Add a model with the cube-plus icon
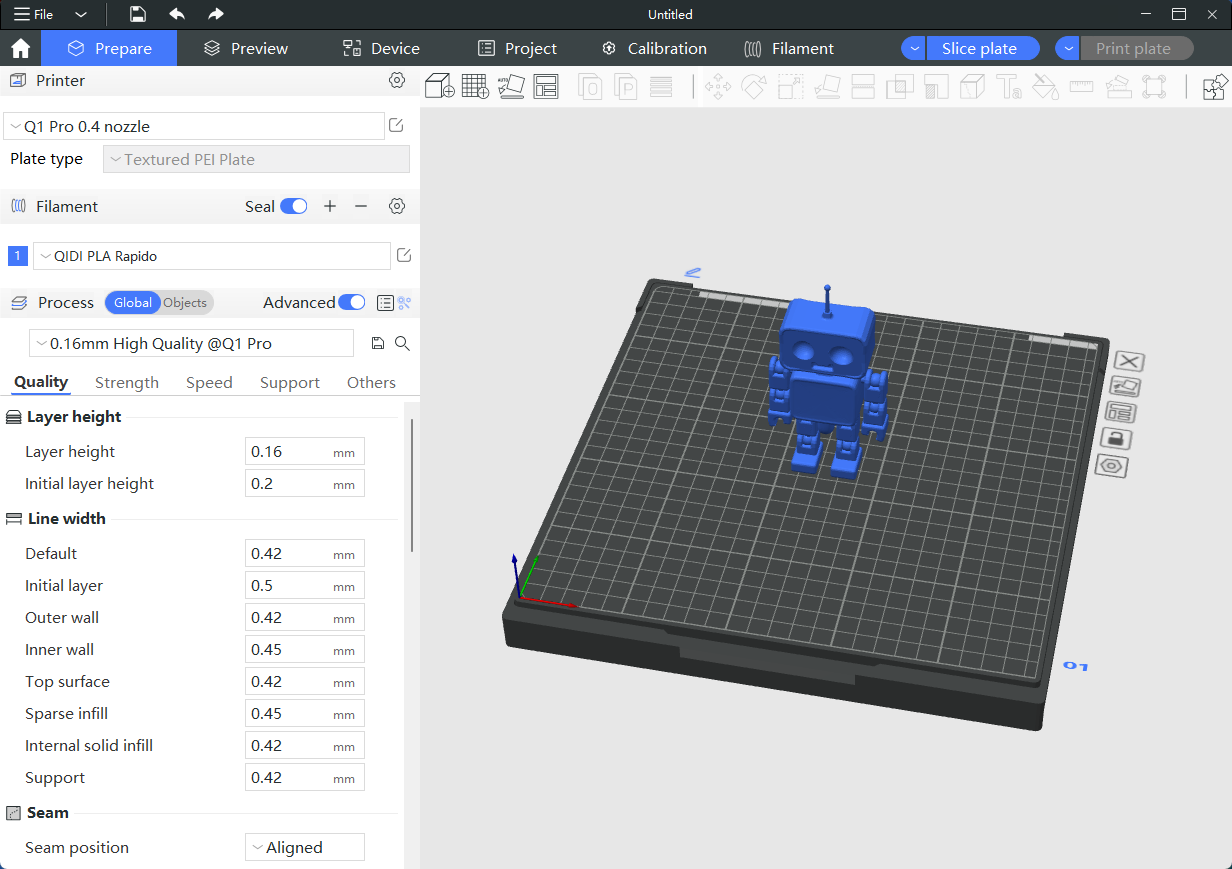The width and height of the screenshot is (1232, 869). pyautogui.click(x=440, y=86)
